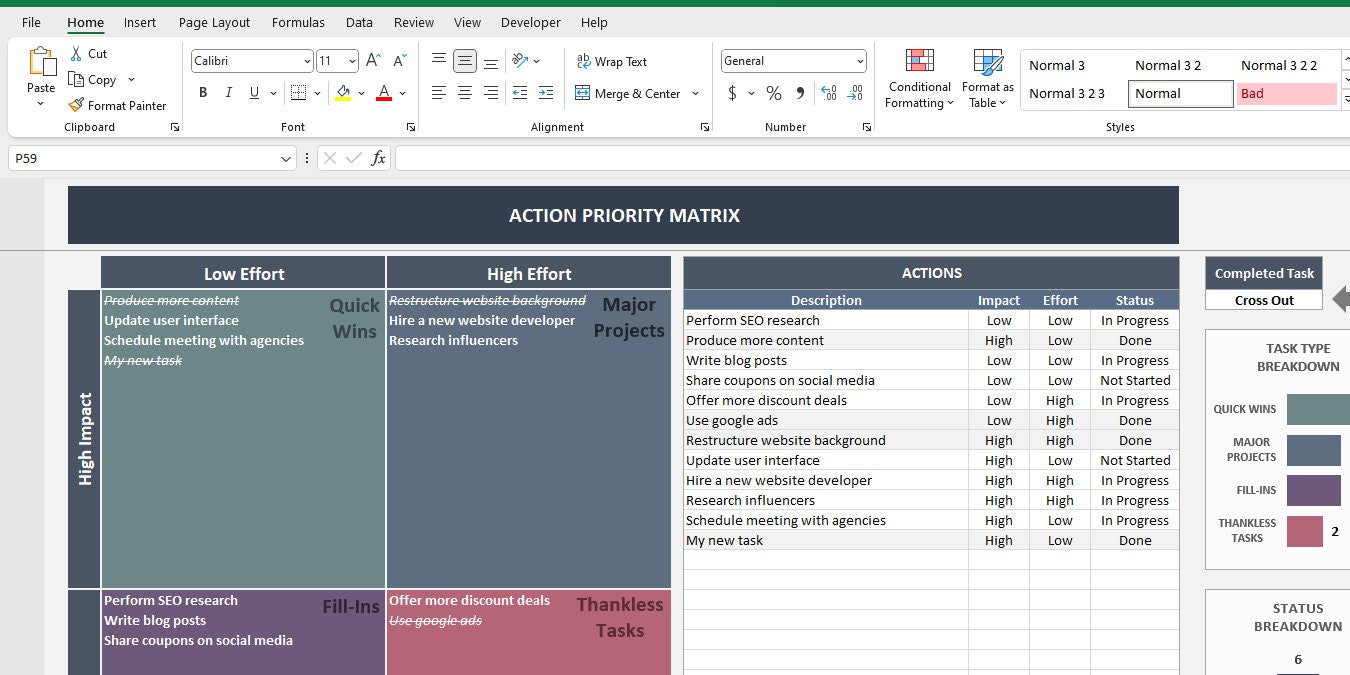Select the 'Use google ads' description cell

(826, 420)
